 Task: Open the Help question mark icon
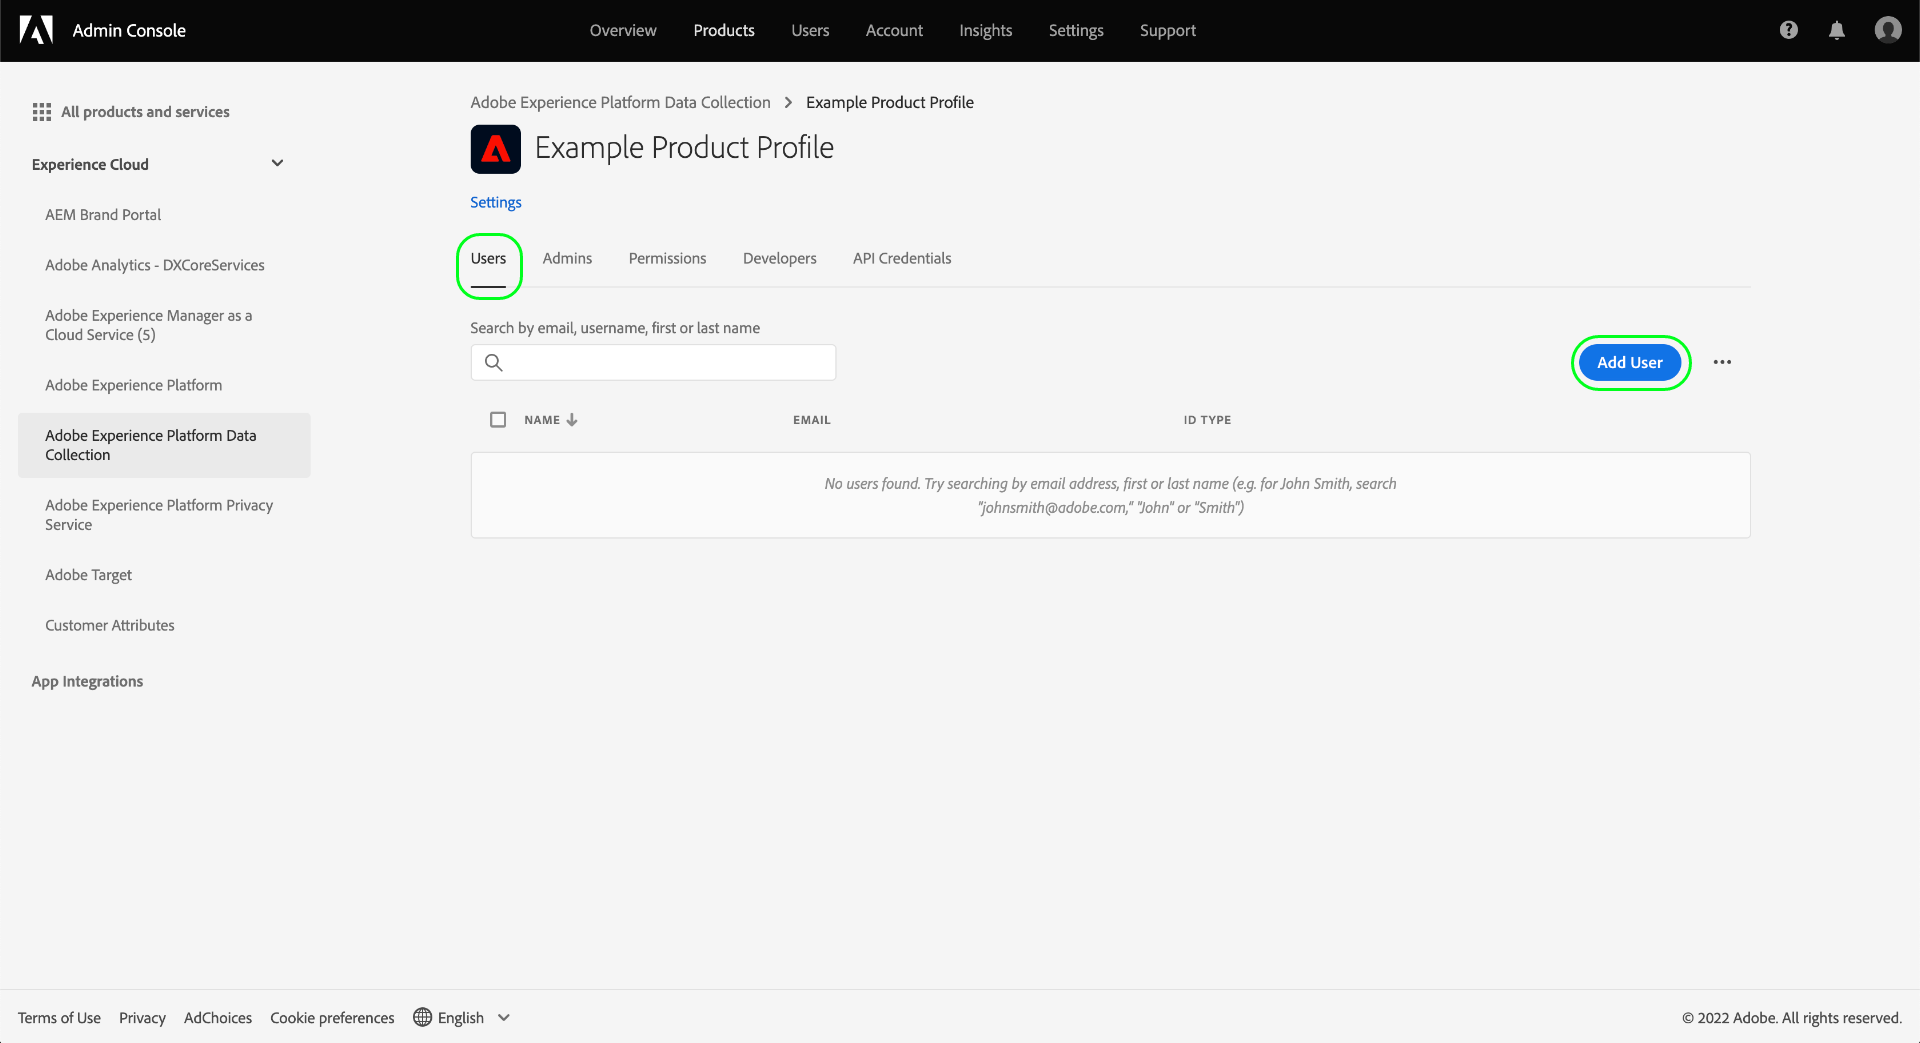1789,30
